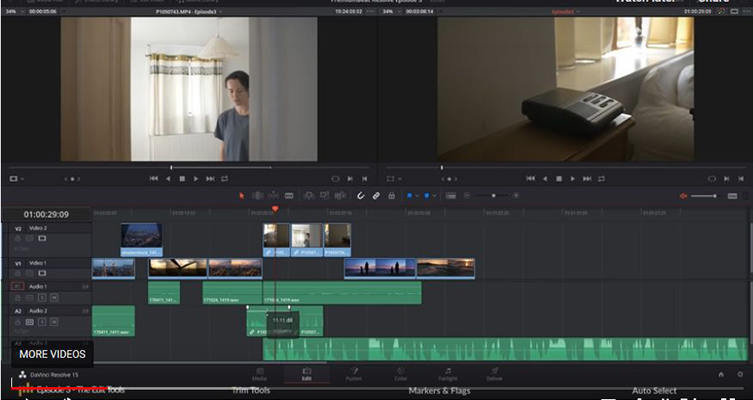Open Timeline View Options menu
The width and height of the screenshot is (753, 400).
[x=450, y=195]
